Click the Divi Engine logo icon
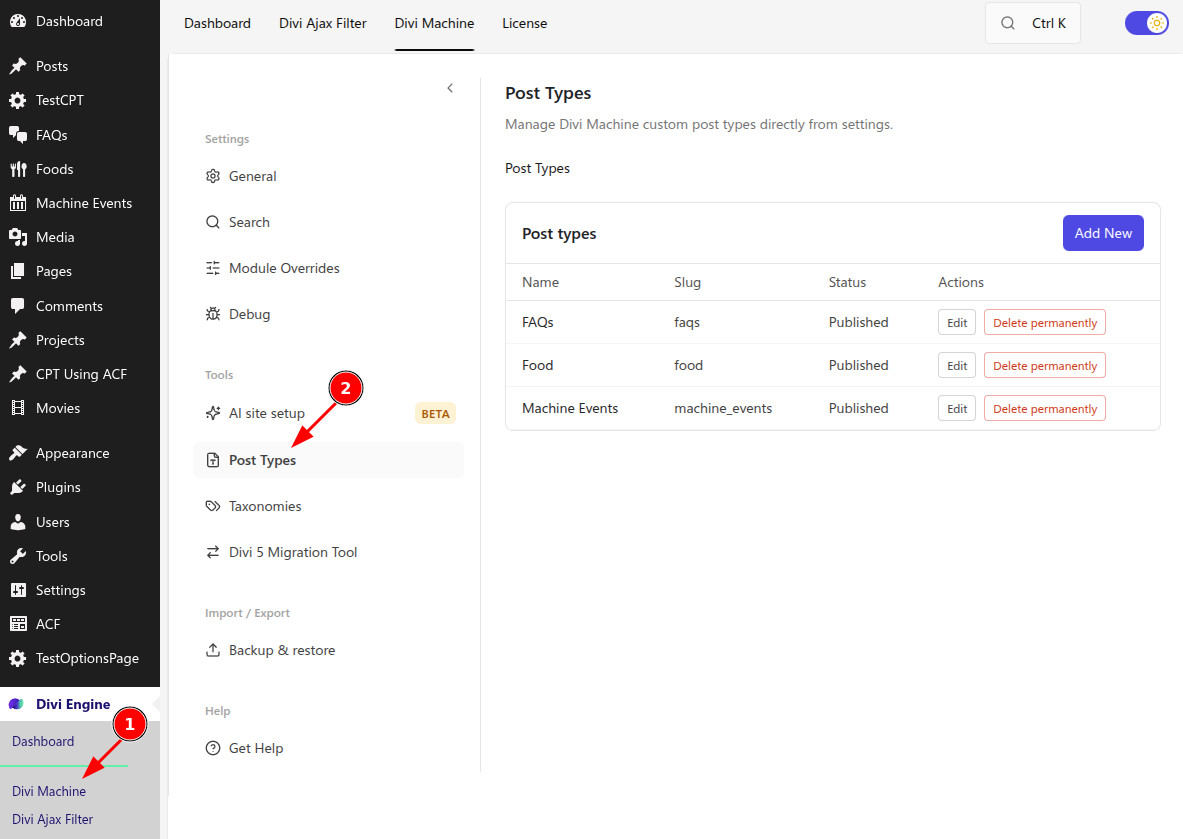Image resolution: width=1183 pixels, height=839 pixels. click(x=16, y=704)
